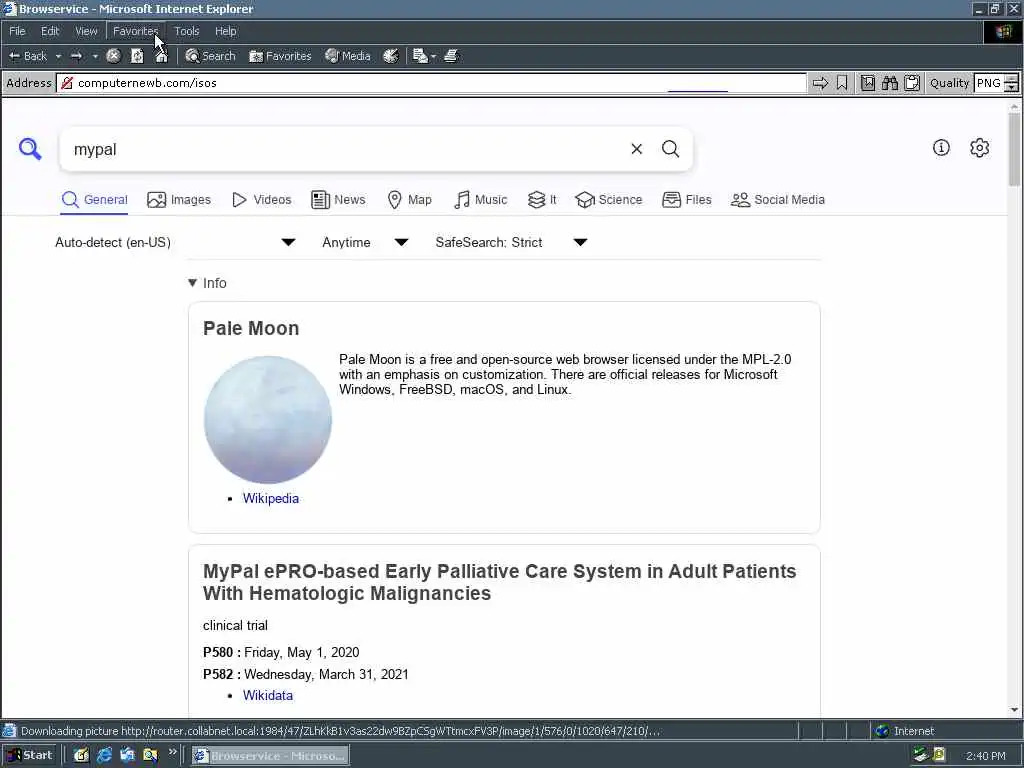
Task: Open the Favorites pane toolbar button
Action: tap(280, 56)
